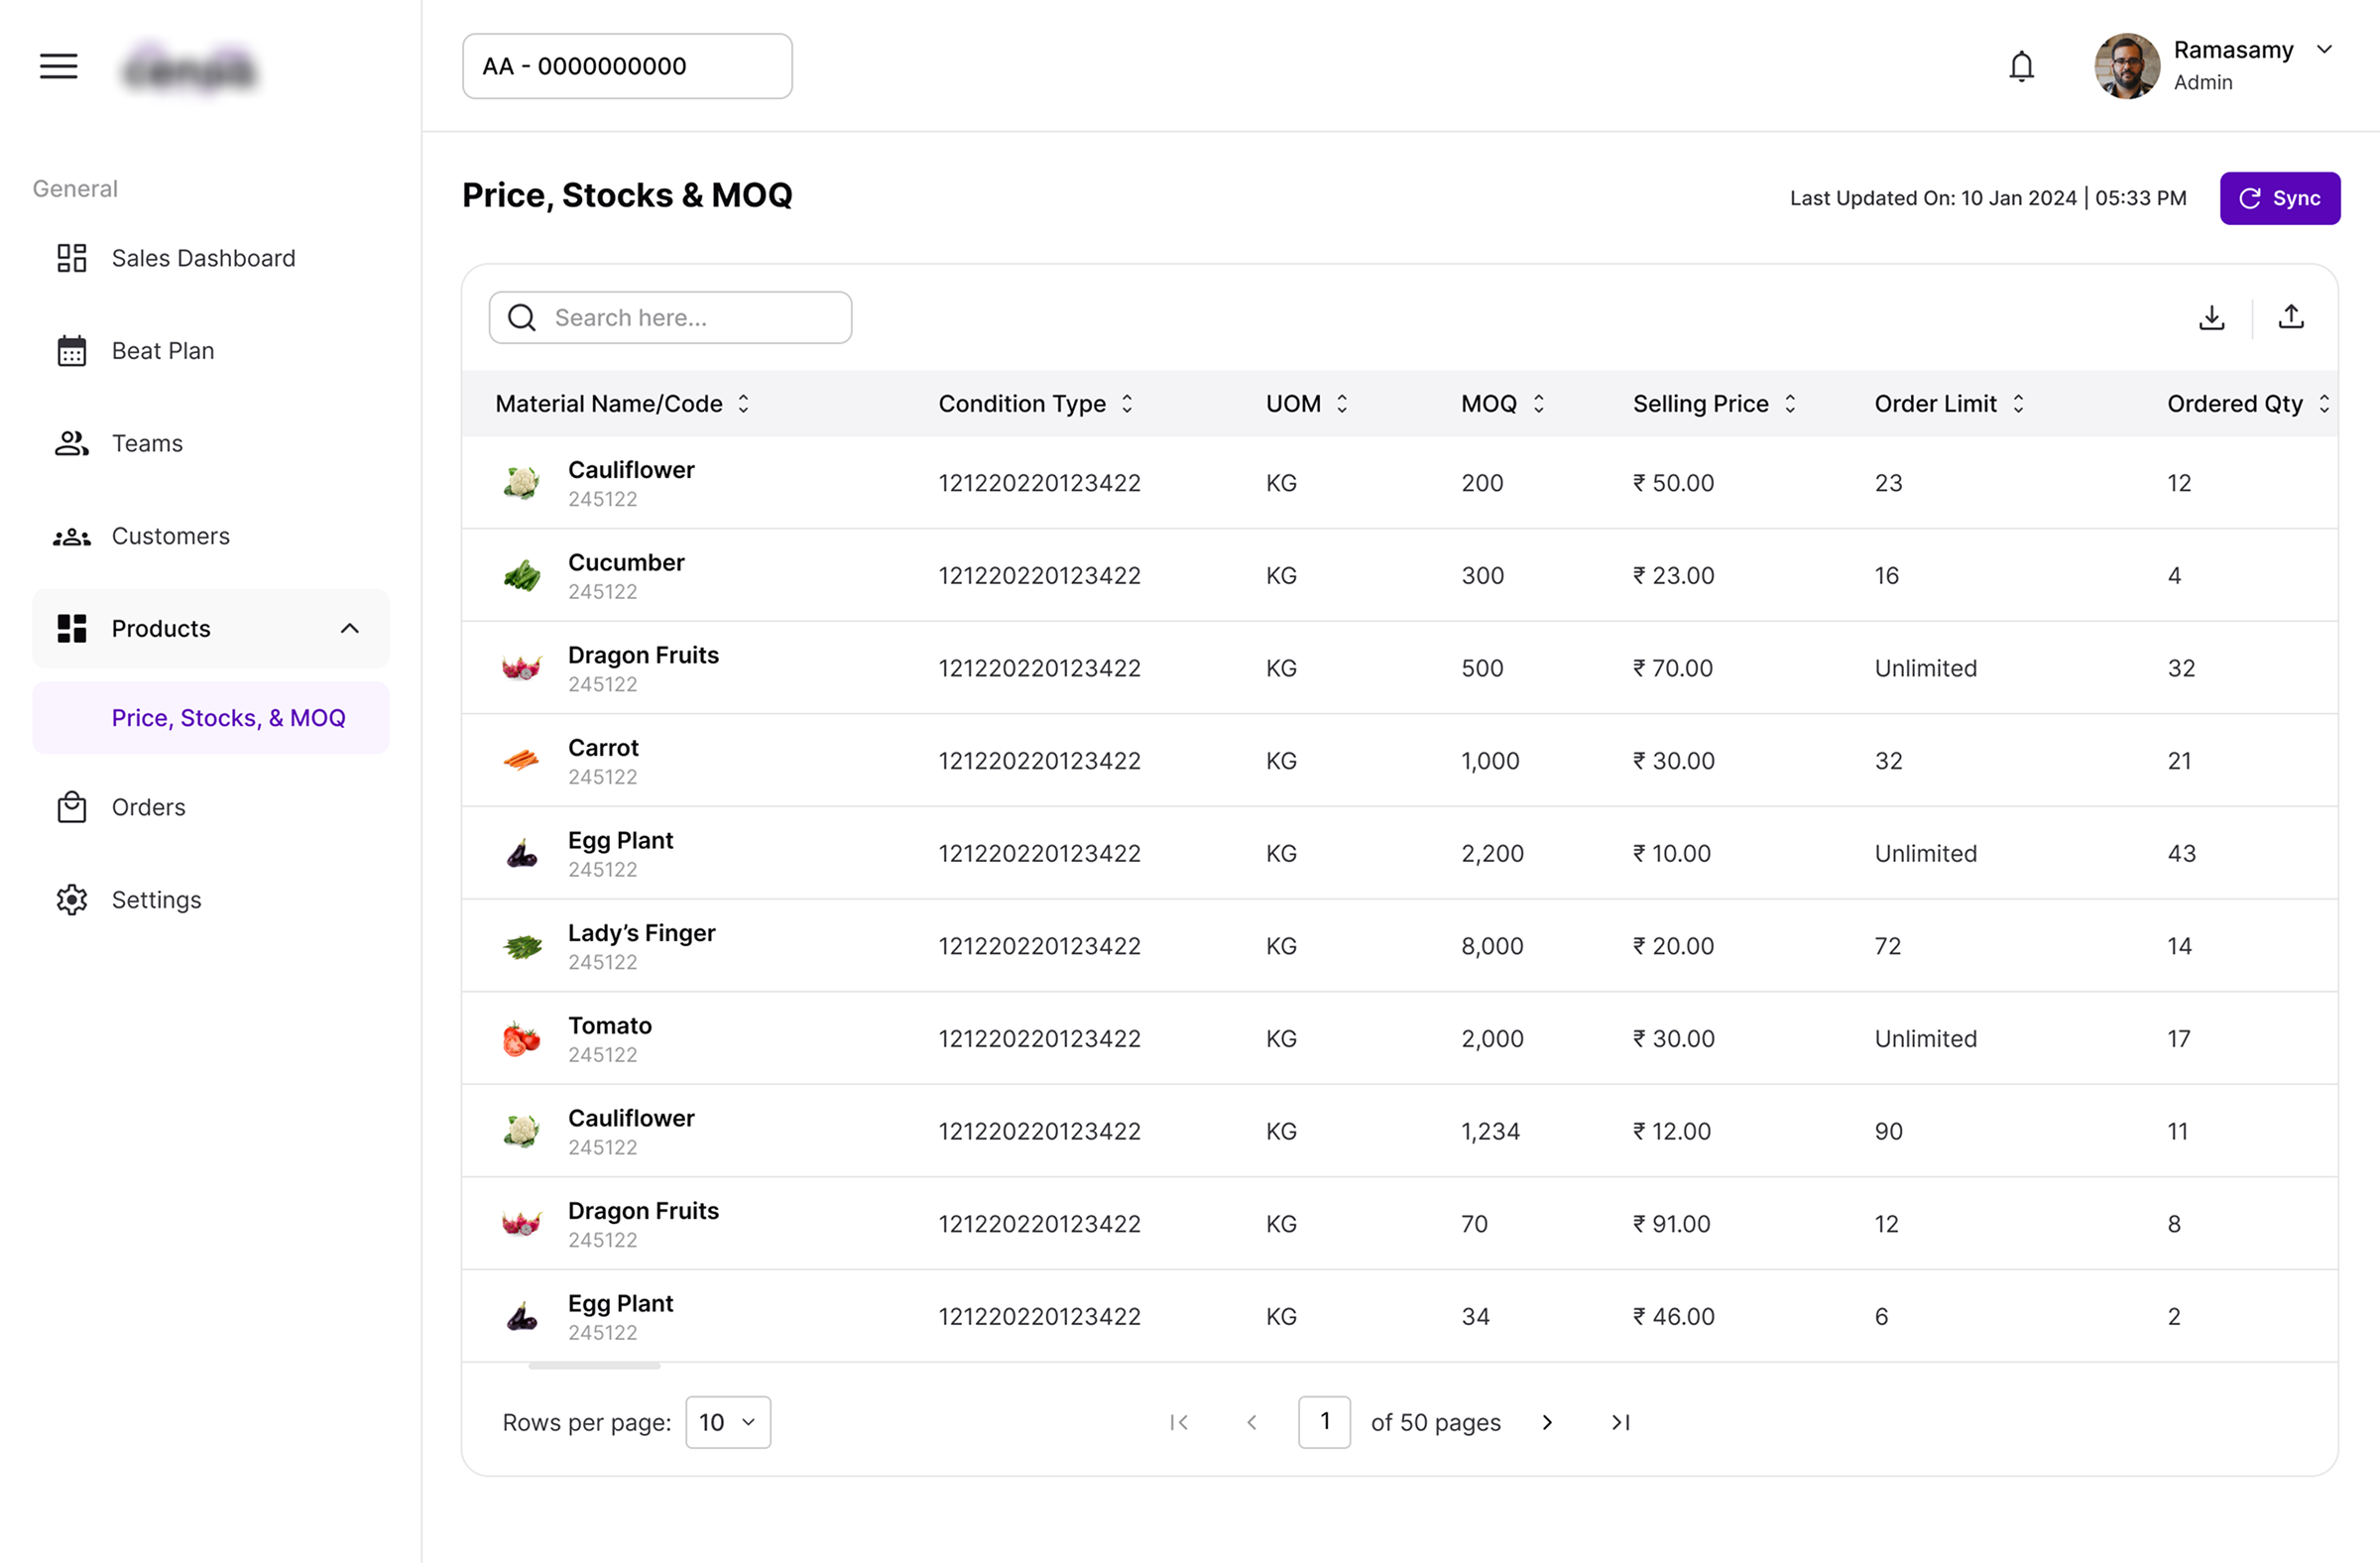Click MOQ value 1,234
This screenshot has width=2380, height=1563.
[x=1490, y=1131]
